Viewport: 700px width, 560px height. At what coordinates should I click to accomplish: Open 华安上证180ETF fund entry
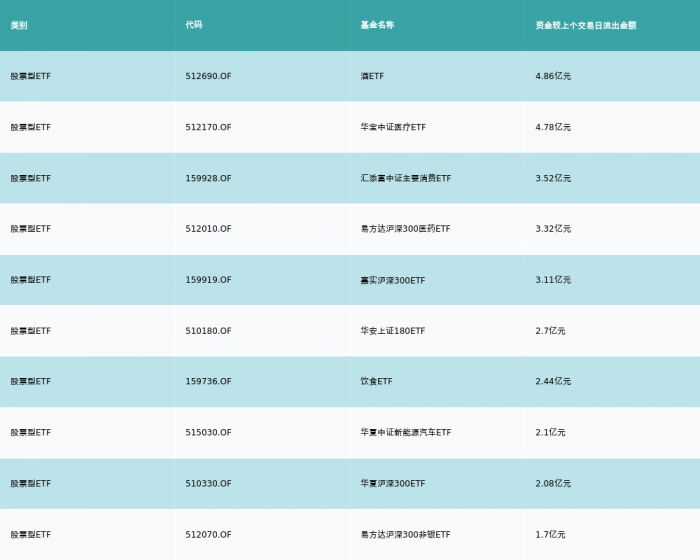(393, 331)
